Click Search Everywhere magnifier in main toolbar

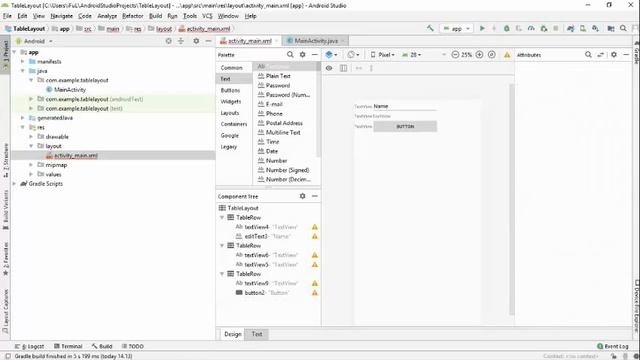pos(623,29)
